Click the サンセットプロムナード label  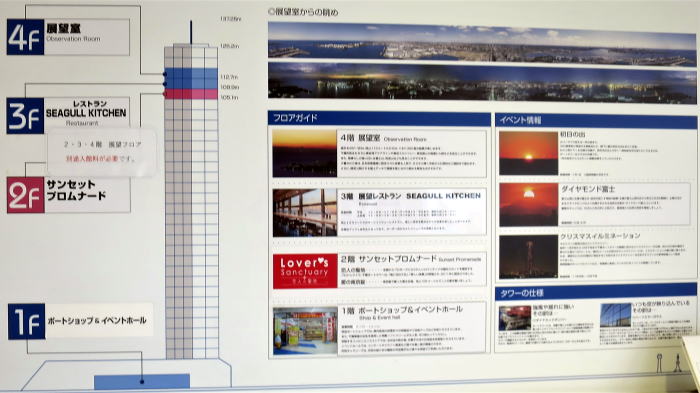76,190
